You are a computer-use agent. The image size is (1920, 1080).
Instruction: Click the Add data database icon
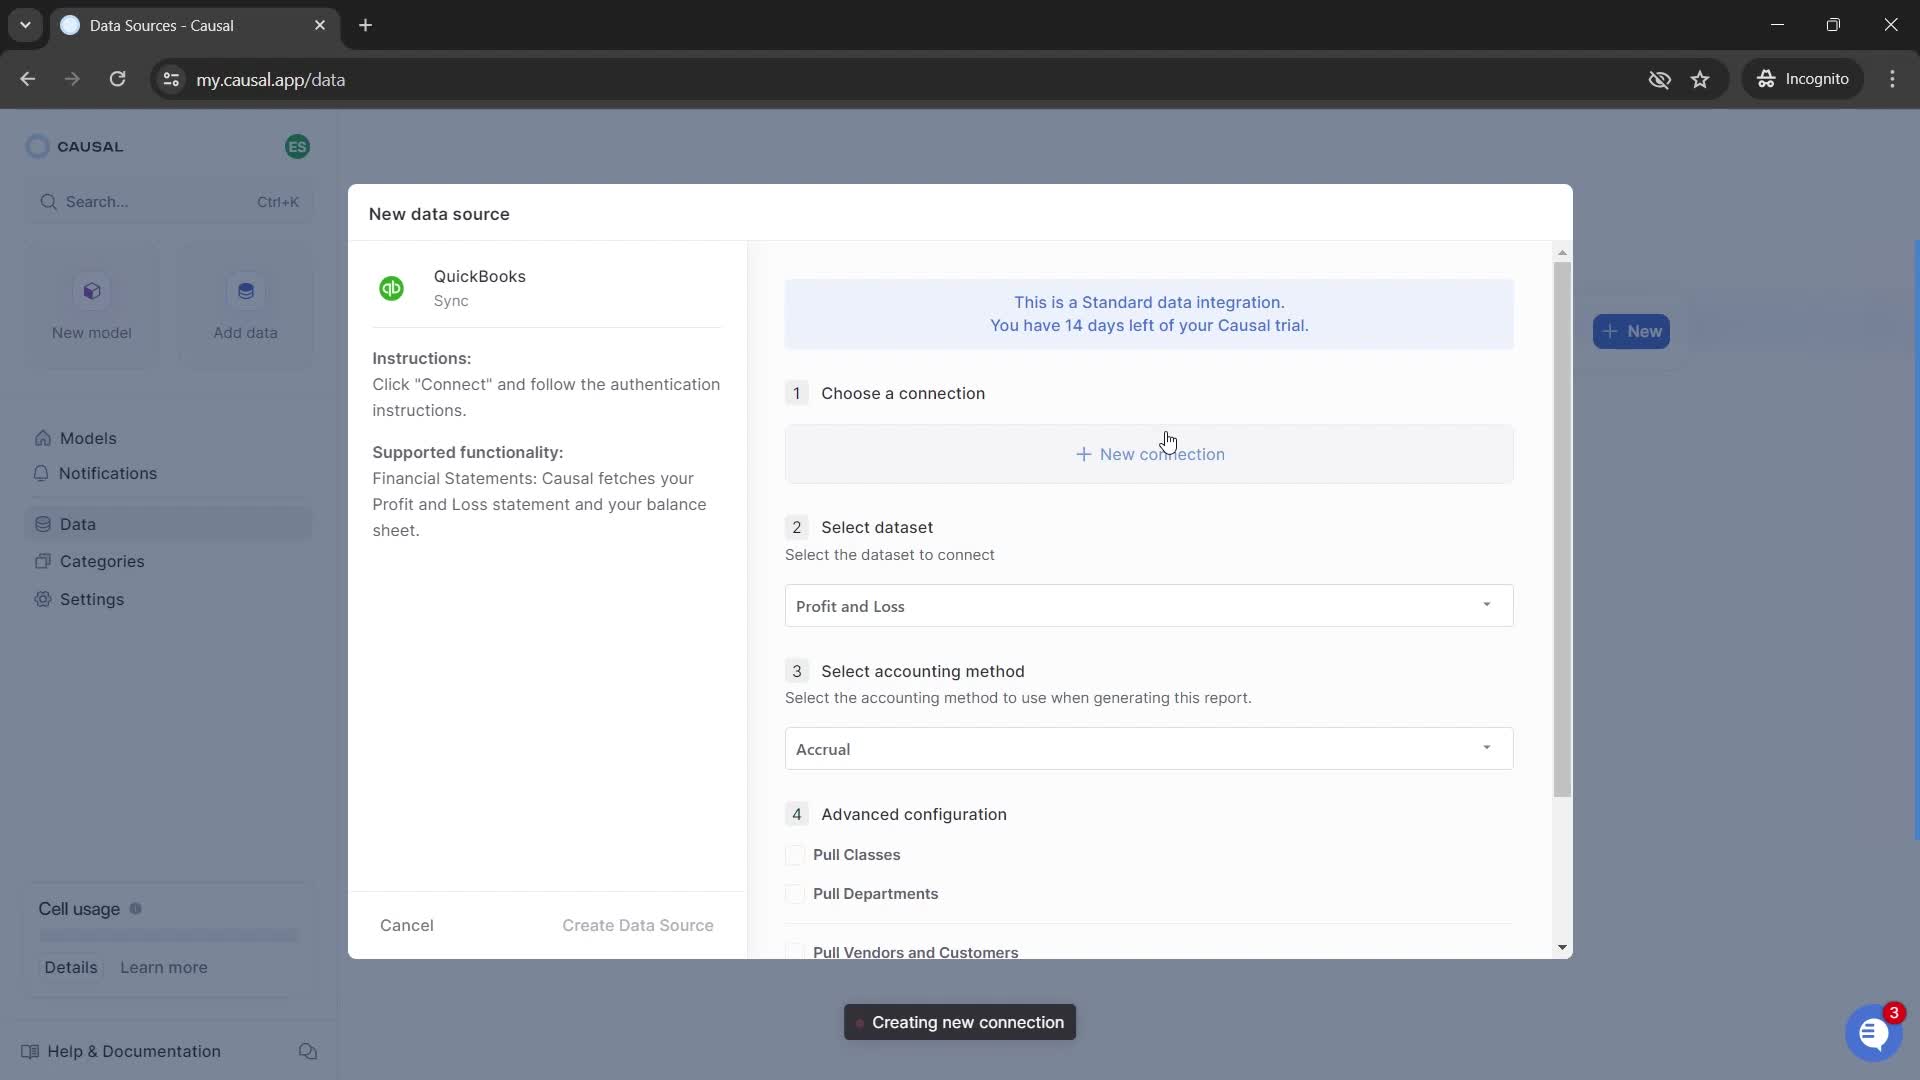coord(246,291)
